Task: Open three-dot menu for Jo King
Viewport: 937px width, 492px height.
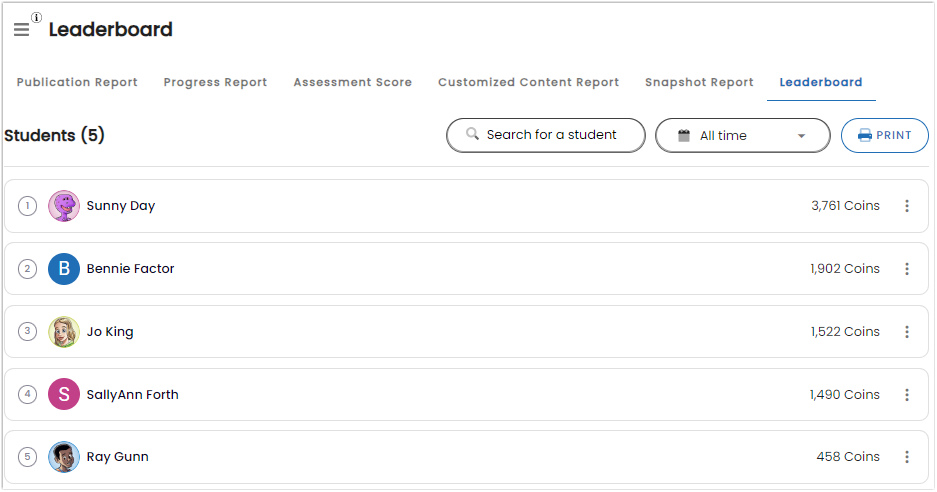Action: [x=907, y=332]
